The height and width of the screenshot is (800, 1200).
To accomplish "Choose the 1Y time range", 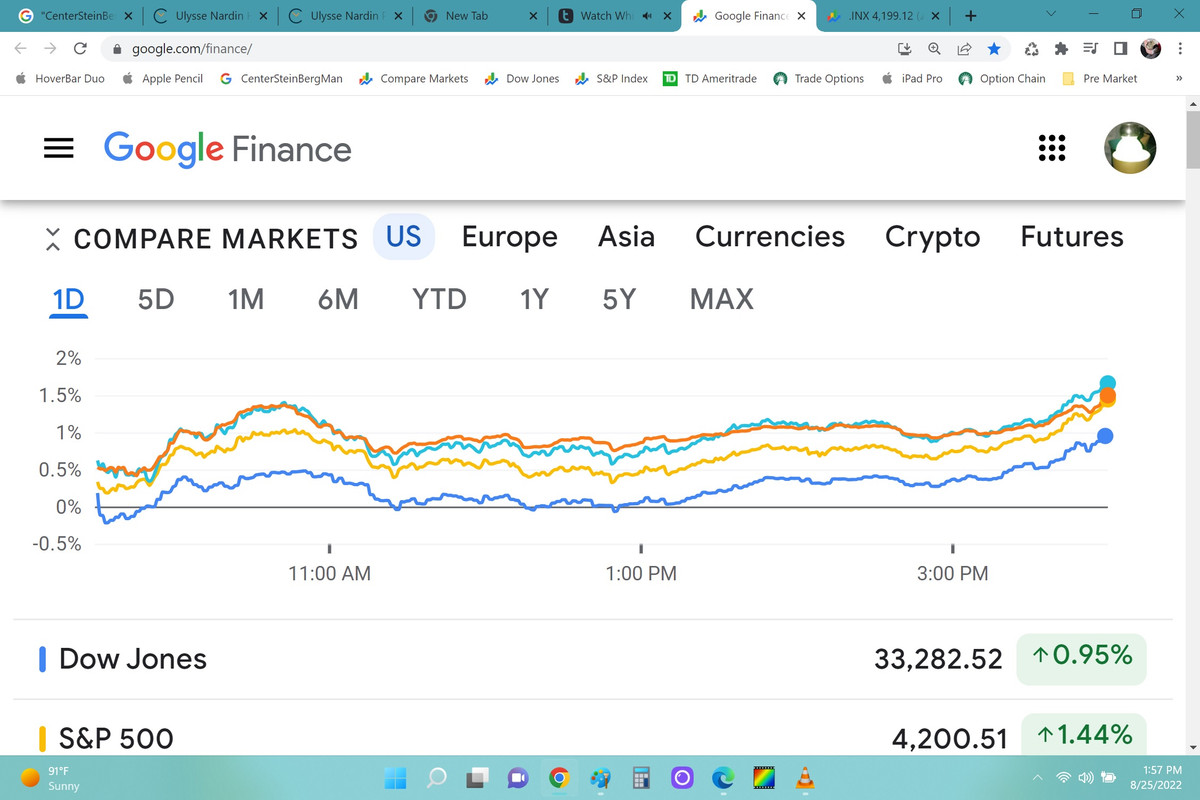I will 535,299.
